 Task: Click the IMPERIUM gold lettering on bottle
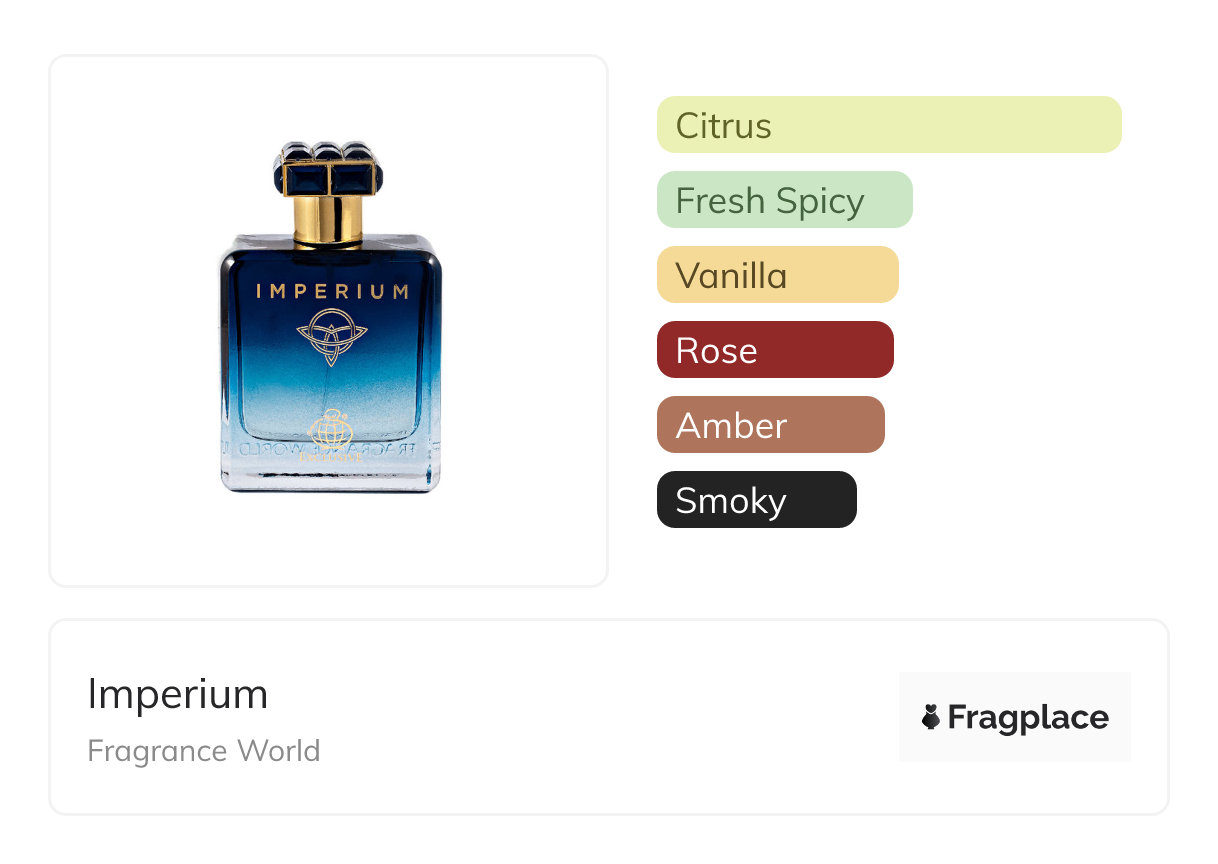332,292
